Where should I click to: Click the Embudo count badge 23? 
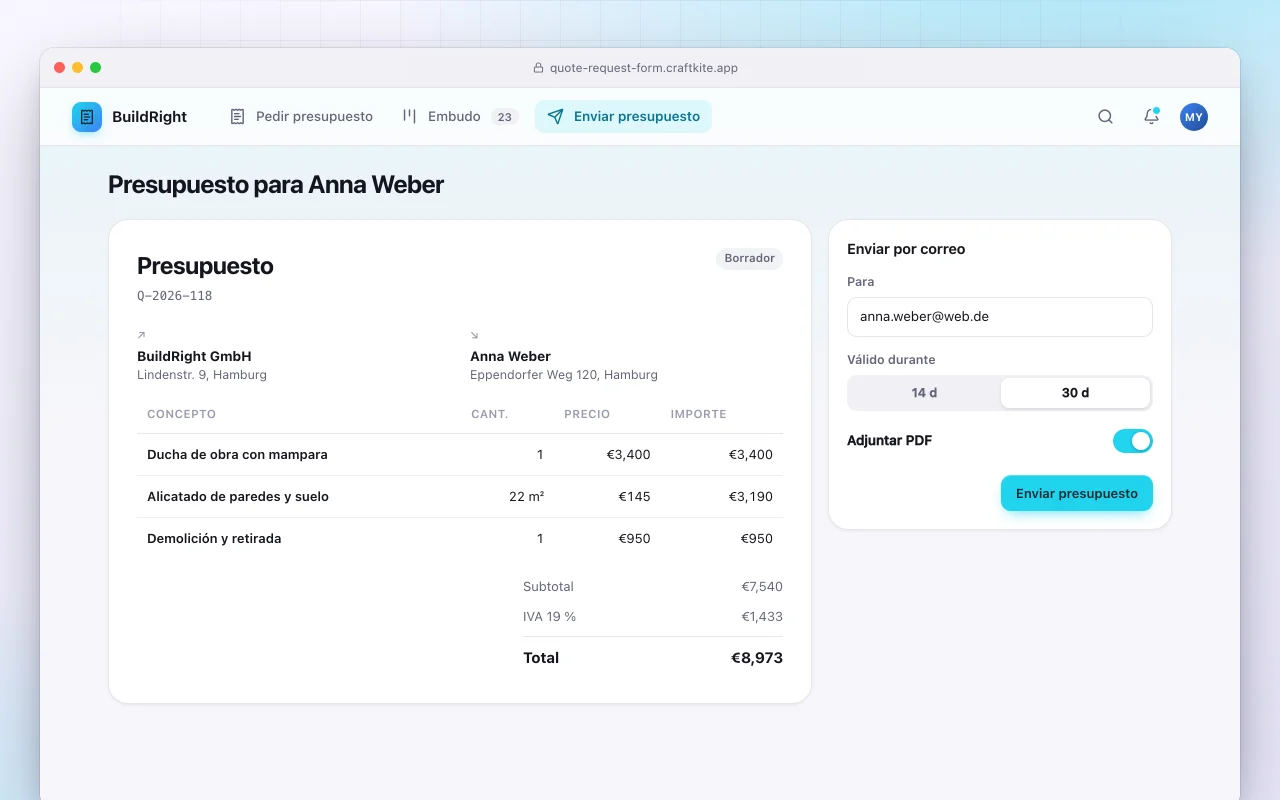(505, 117)
